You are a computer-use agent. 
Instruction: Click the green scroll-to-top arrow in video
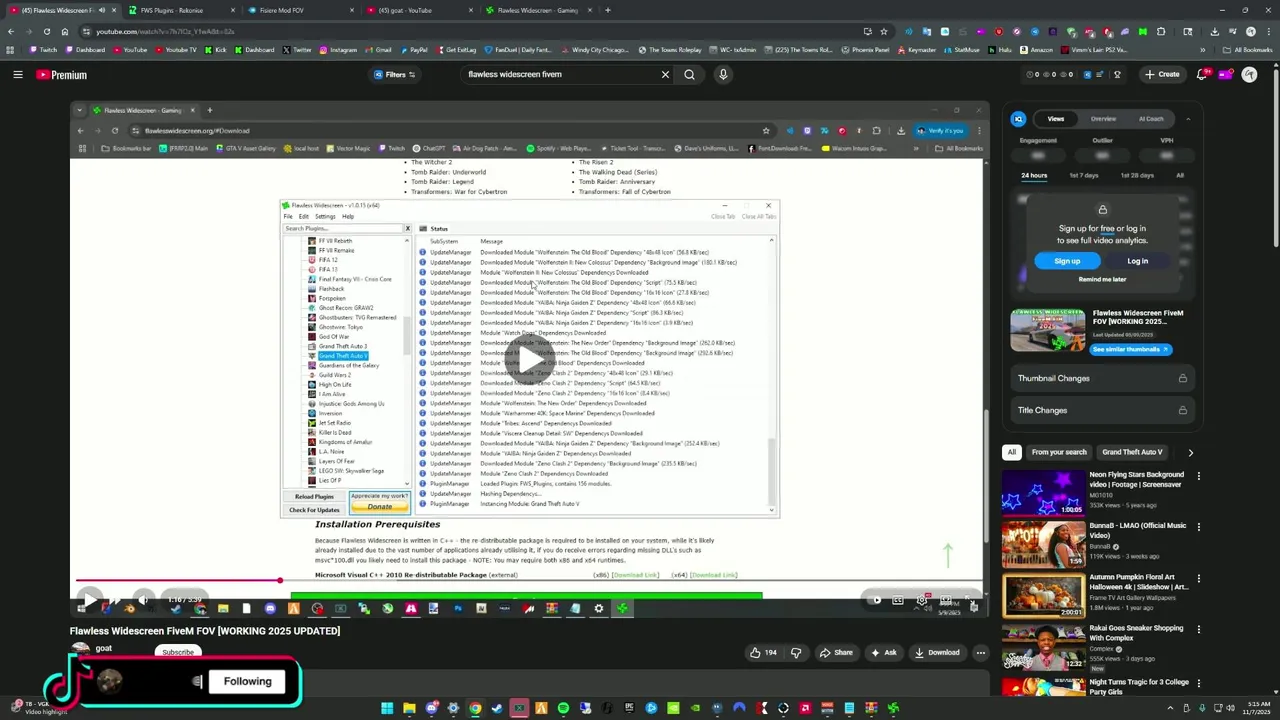pyautogui.click(x=947, y=554)
